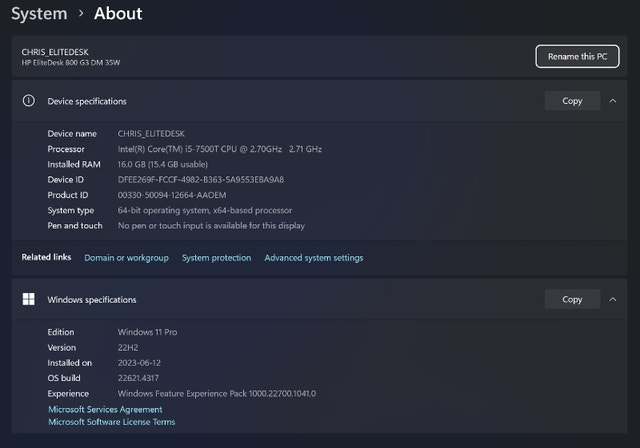Go back to System breadcrumb
Image resolution: width=640 pixels, height=448 pixels.
pos(39,13)
